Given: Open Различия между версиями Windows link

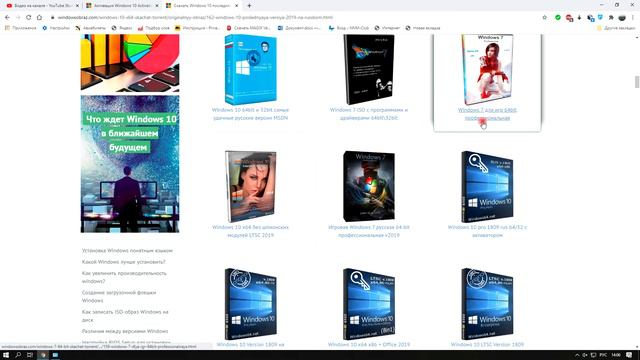Looking at the screenshot, I should coord(125,331).
